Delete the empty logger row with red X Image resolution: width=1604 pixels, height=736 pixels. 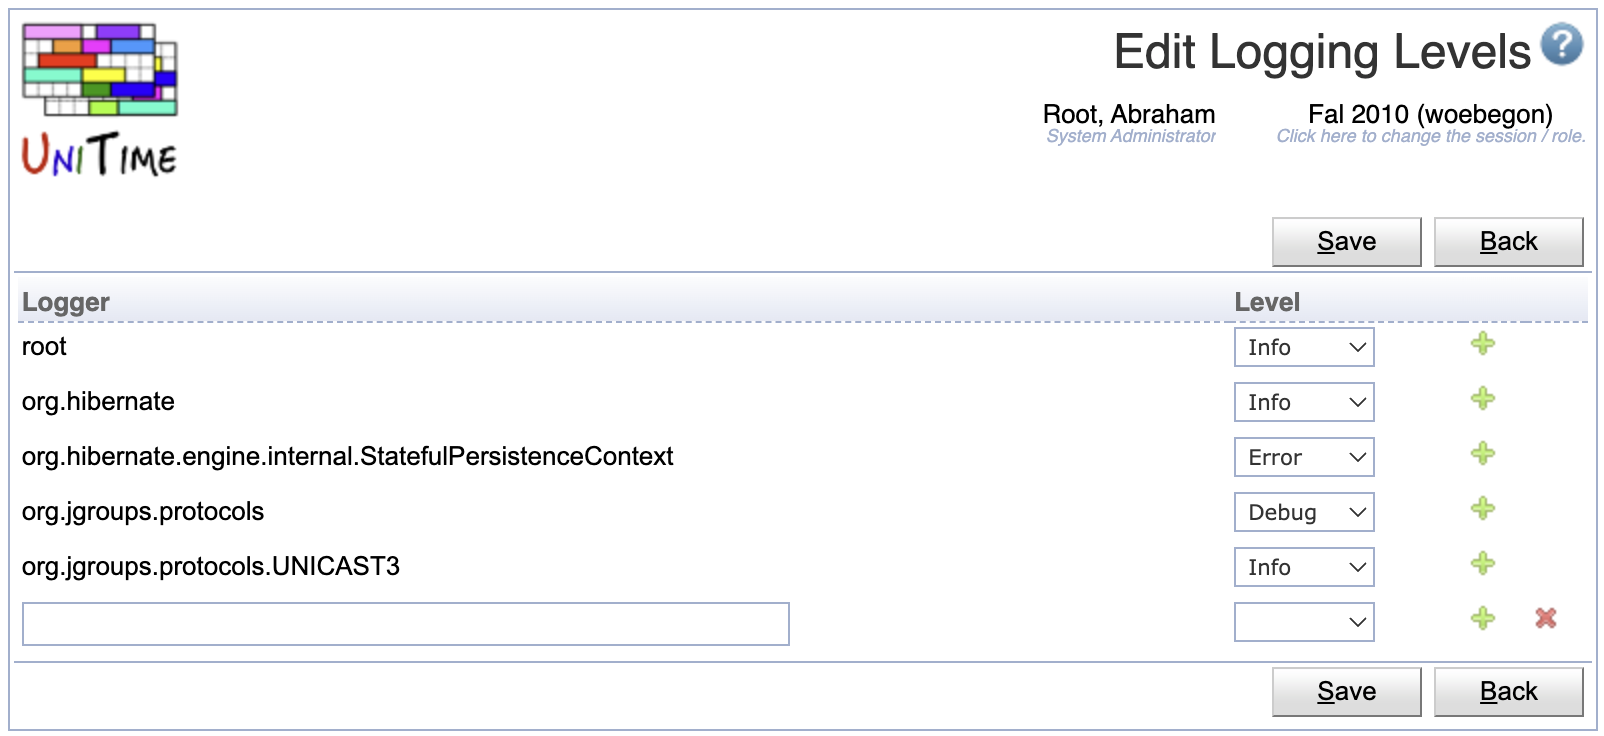click(x=1546, y=619)
